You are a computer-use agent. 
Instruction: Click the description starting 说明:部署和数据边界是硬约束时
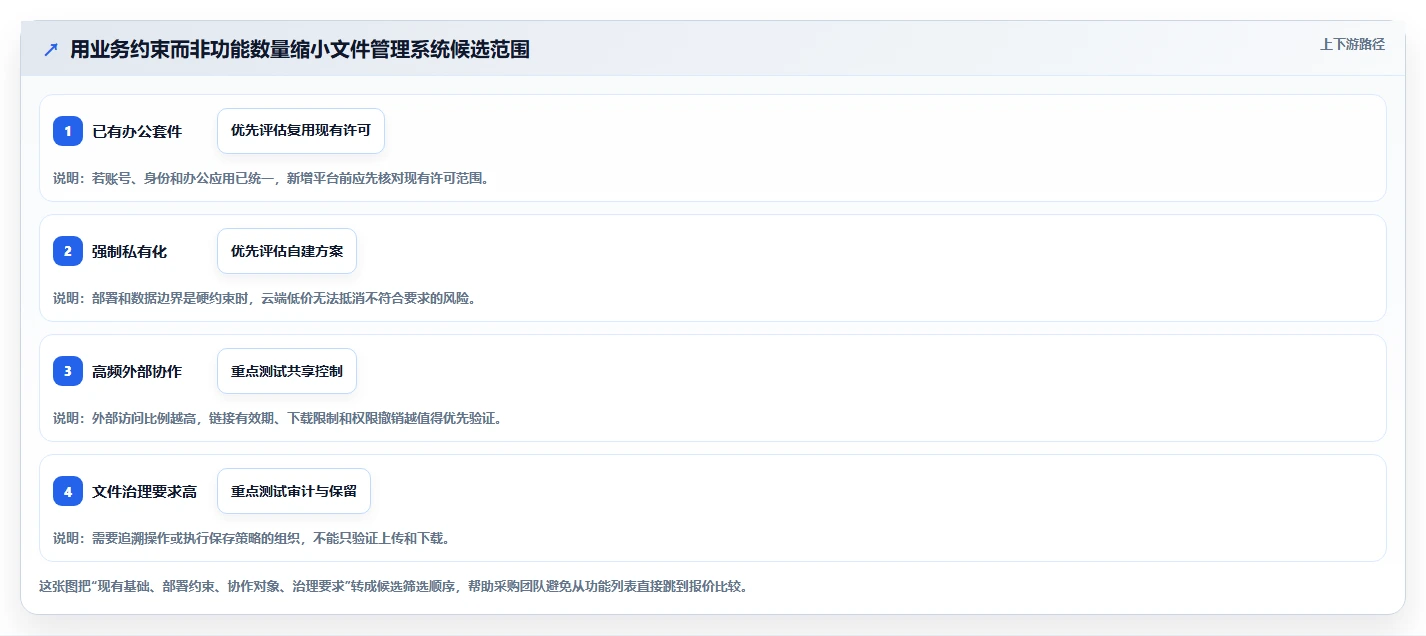(x=264, y=298)
